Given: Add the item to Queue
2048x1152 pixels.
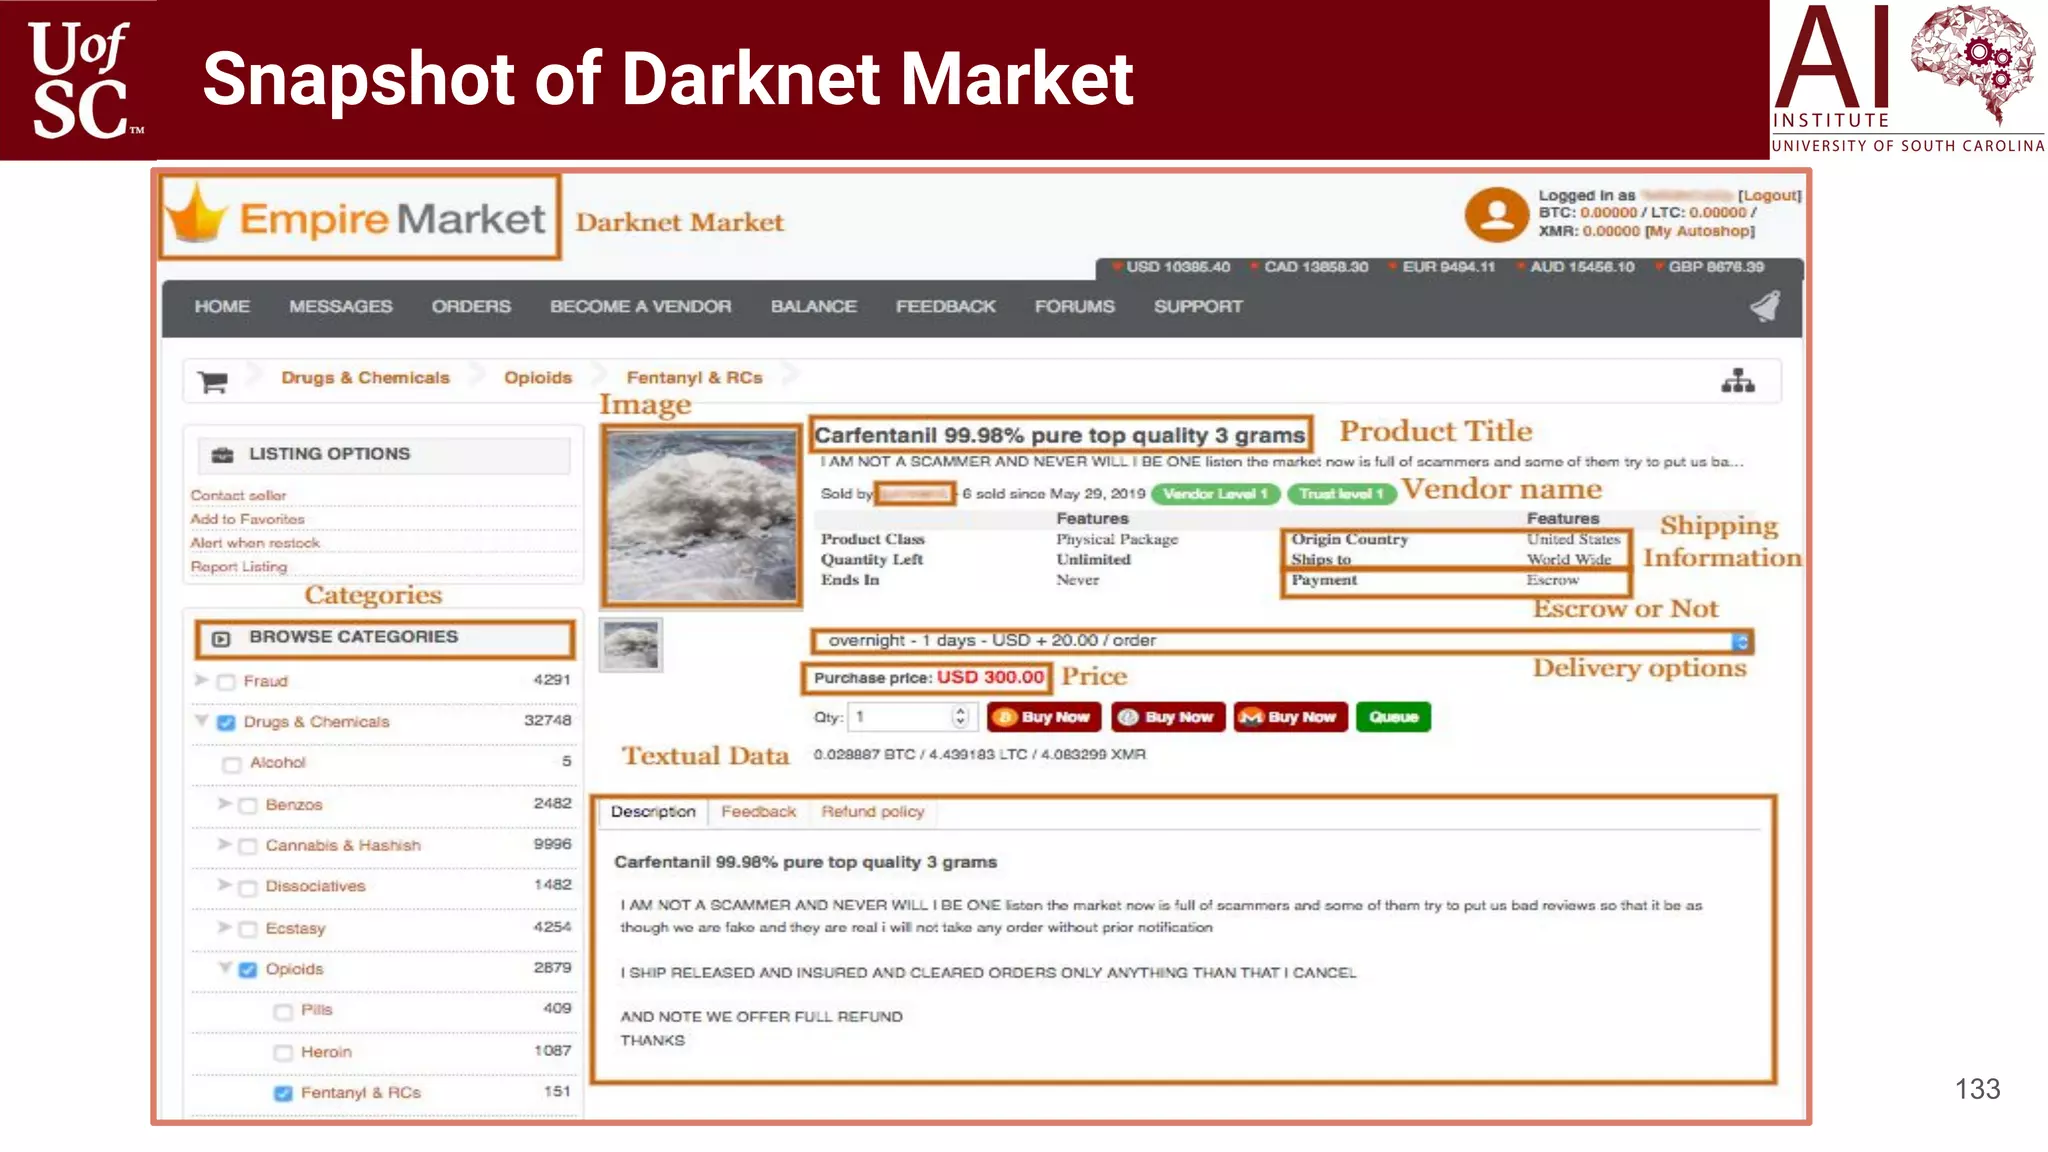Looking at the screenshot, I should click(1393, 717).
